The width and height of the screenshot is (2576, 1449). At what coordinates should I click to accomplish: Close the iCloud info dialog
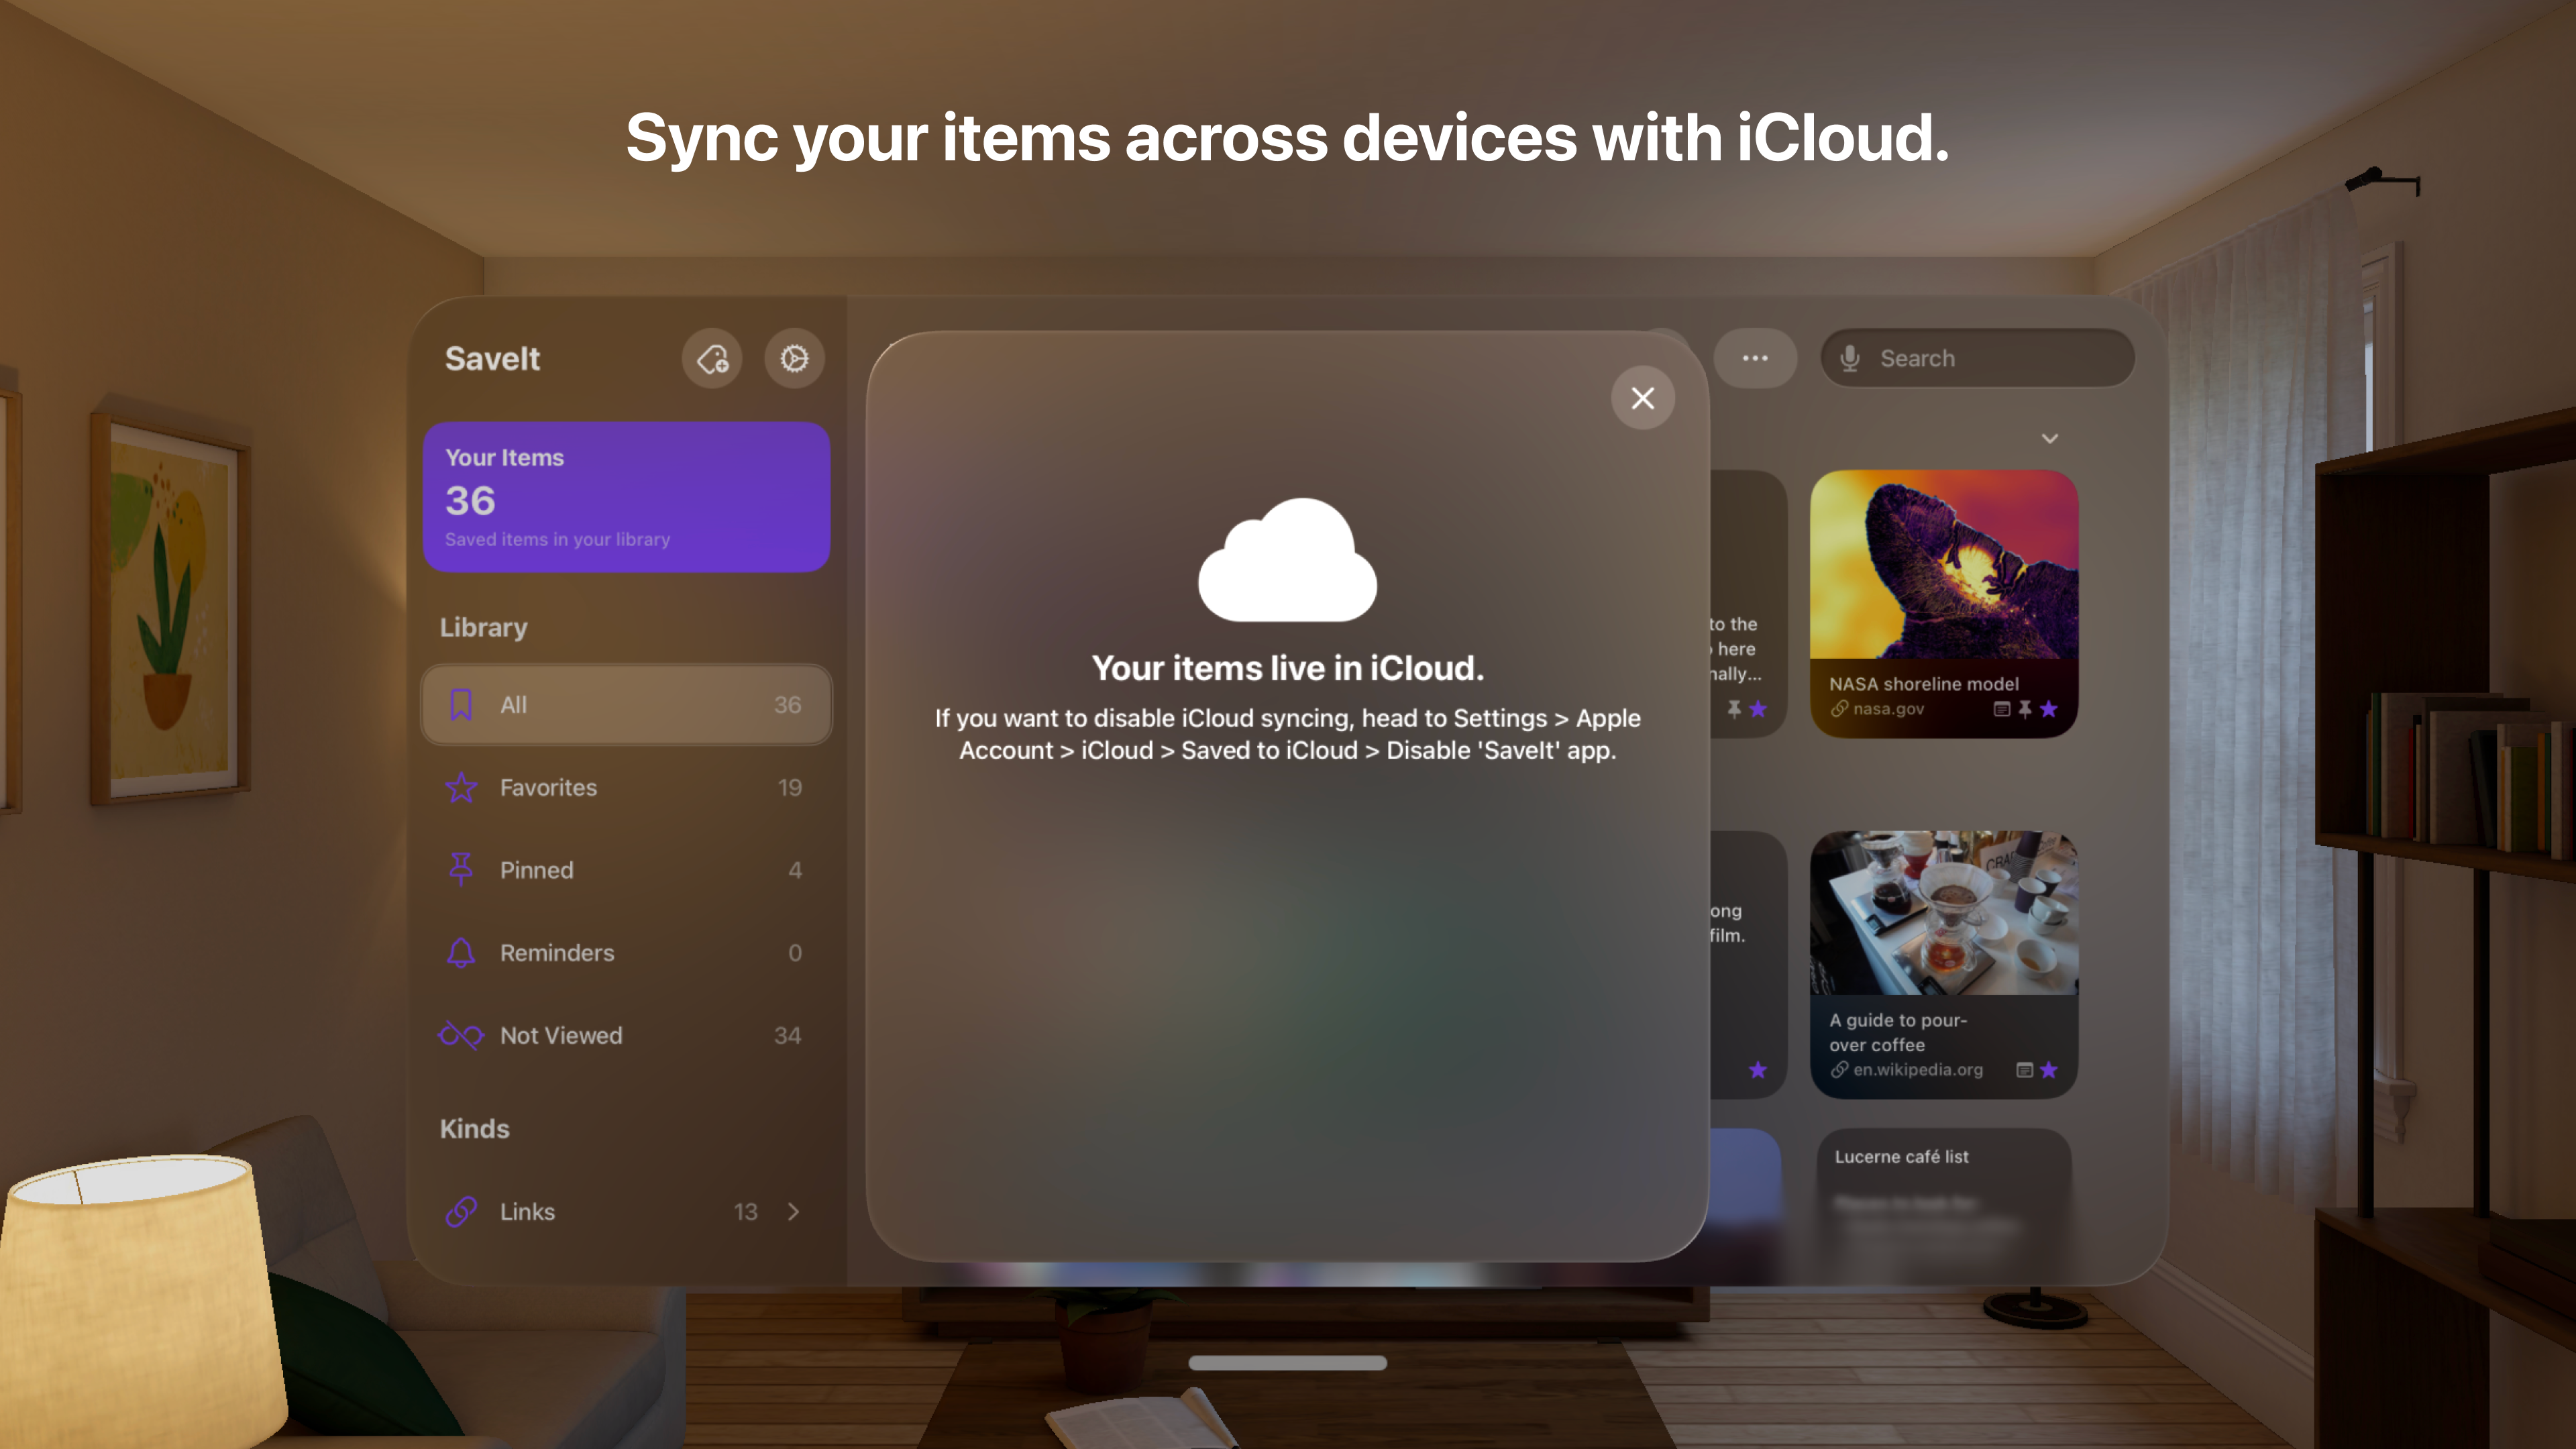point(1642,398)
